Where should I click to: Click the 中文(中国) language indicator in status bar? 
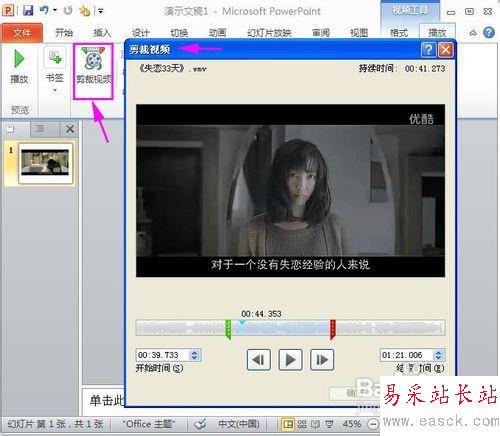pyautogui.click(x=239, y=424)
